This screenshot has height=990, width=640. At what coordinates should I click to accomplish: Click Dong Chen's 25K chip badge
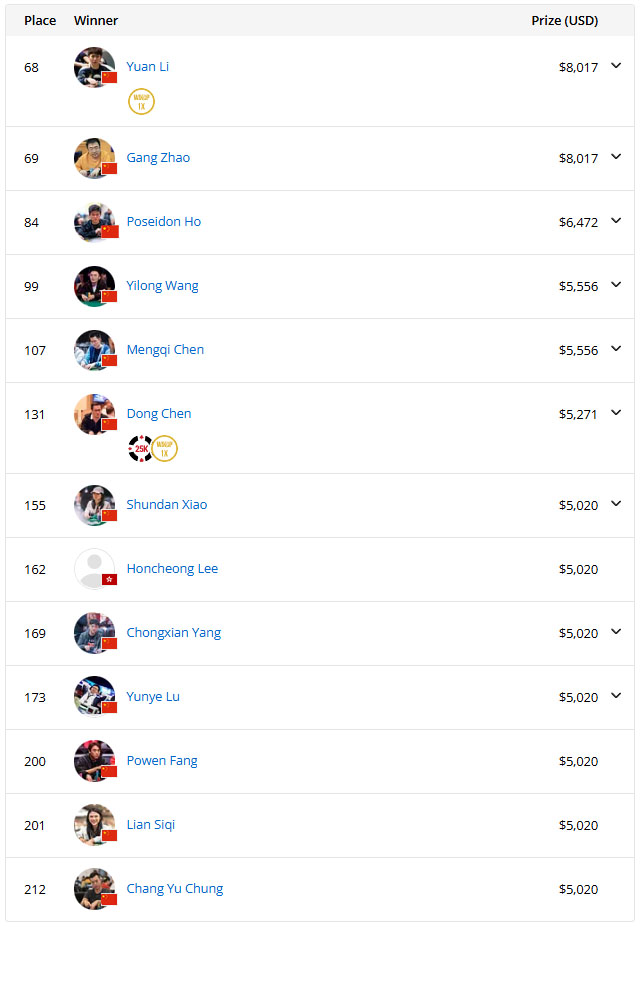pos(140,449)
